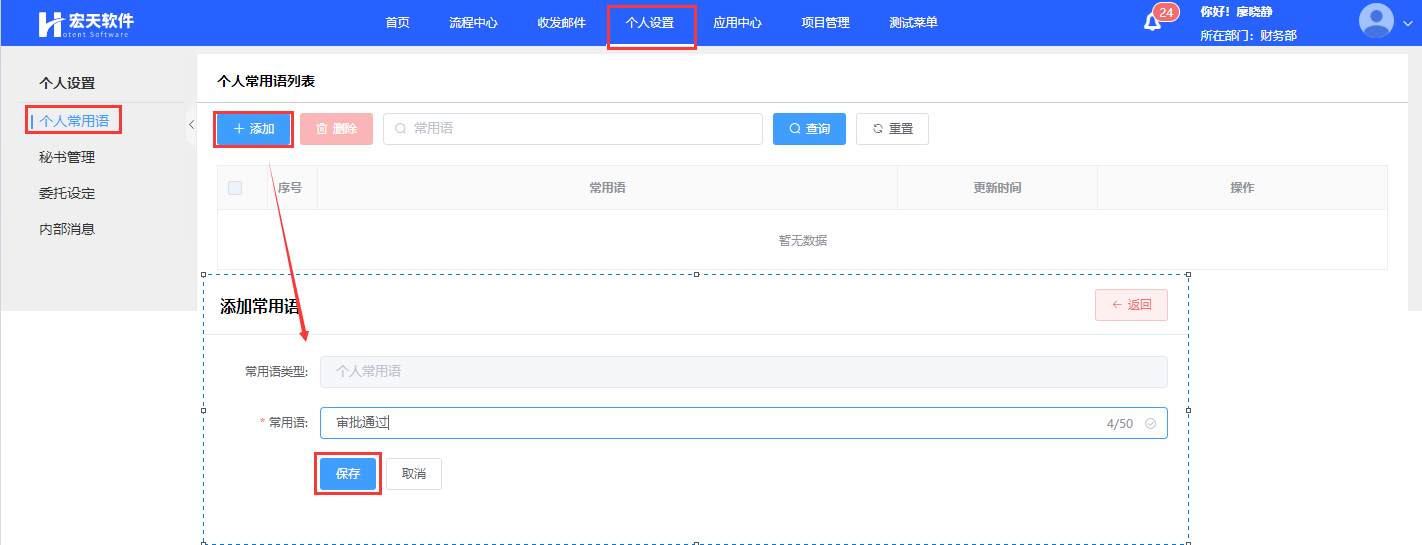1422x545 pixels.
Task: Click the Hotent Software logo
Action: 86,24
